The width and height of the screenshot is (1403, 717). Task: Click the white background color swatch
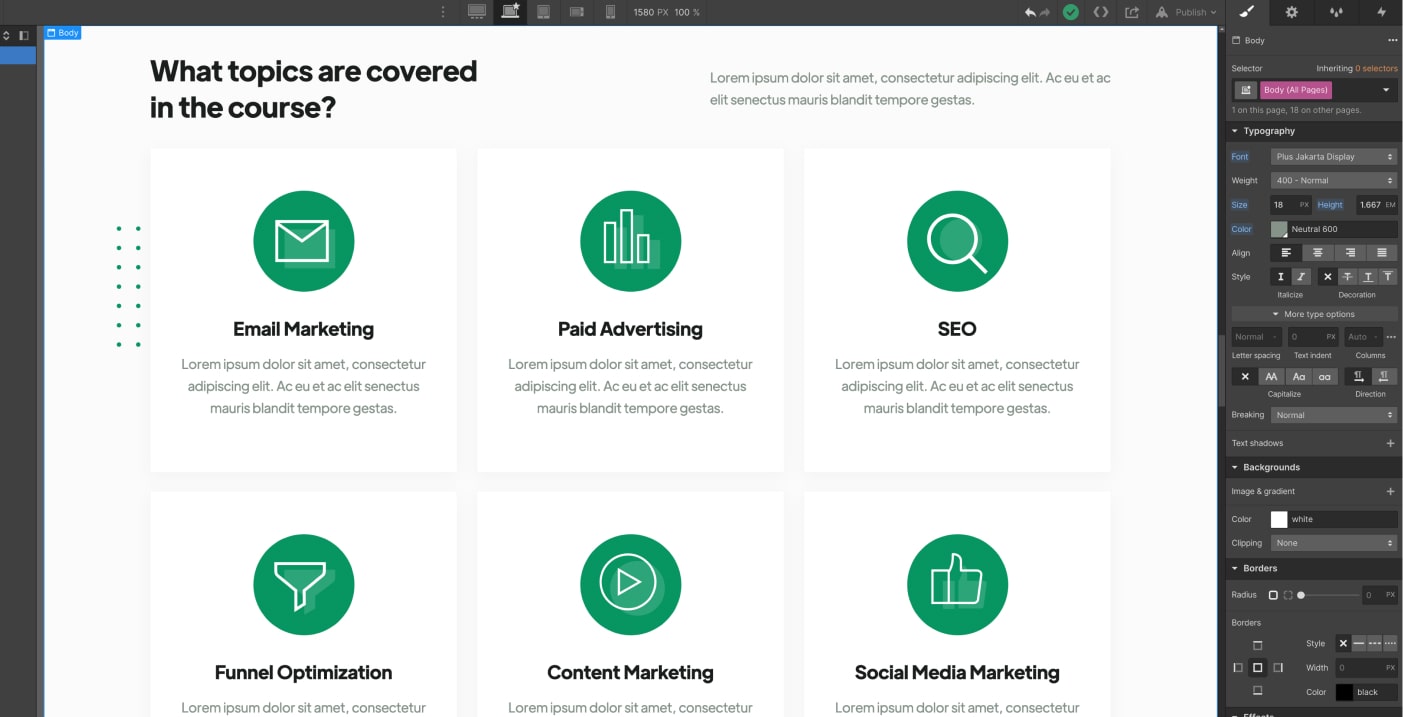(x=1278, y=519)
